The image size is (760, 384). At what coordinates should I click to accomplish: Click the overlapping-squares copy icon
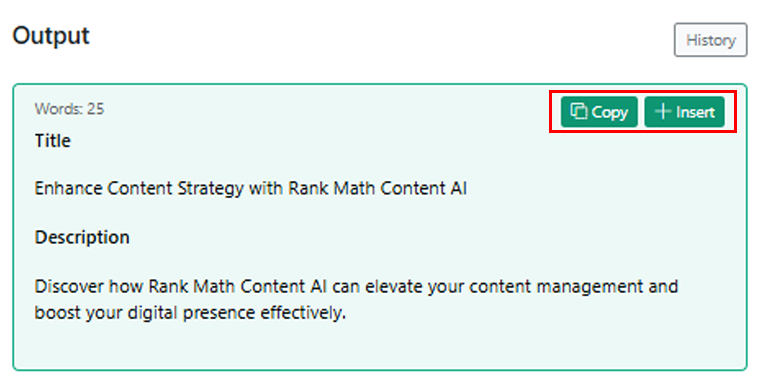click(x=579, y=112)
